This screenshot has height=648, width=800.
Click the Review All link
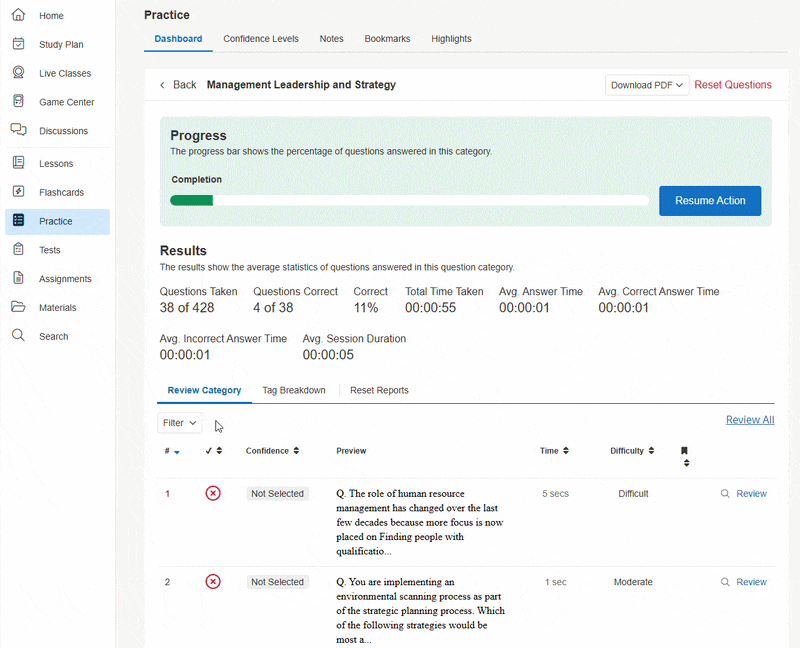[749, 420]
